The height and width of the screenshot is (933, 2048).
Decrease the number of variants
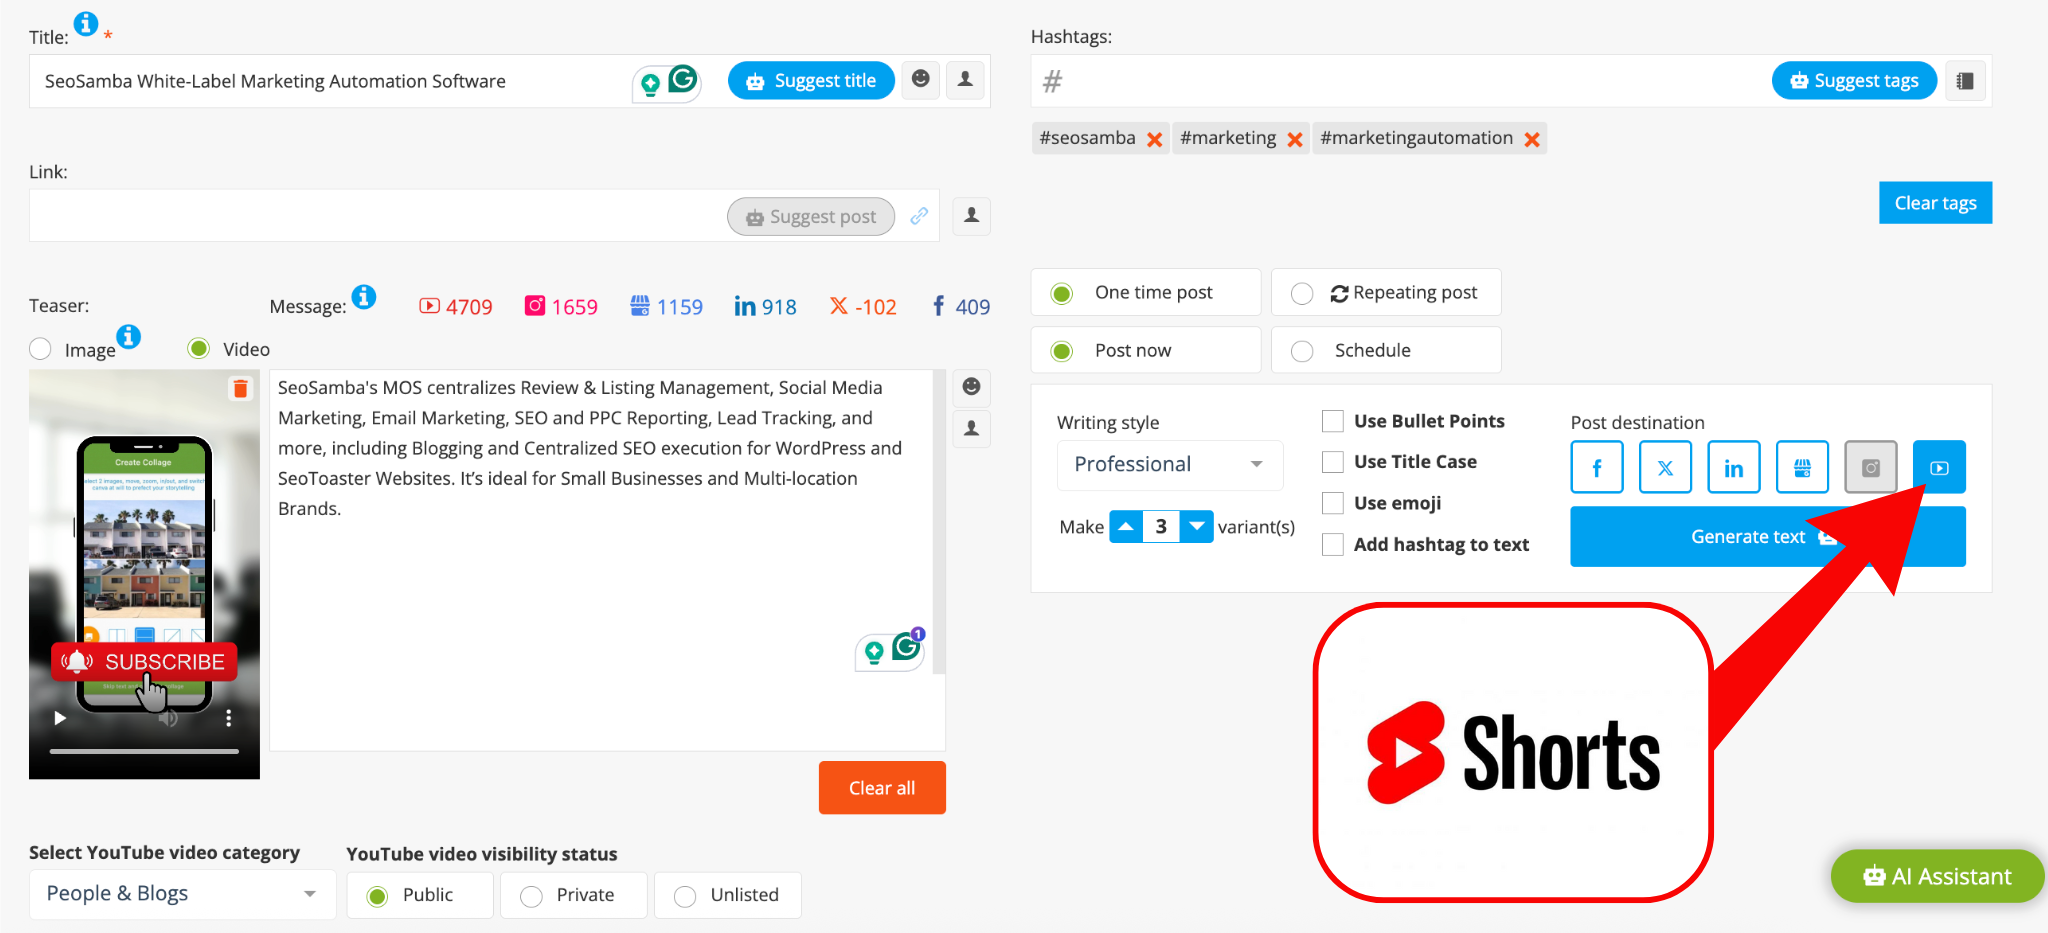click(x=1197, y=526)
